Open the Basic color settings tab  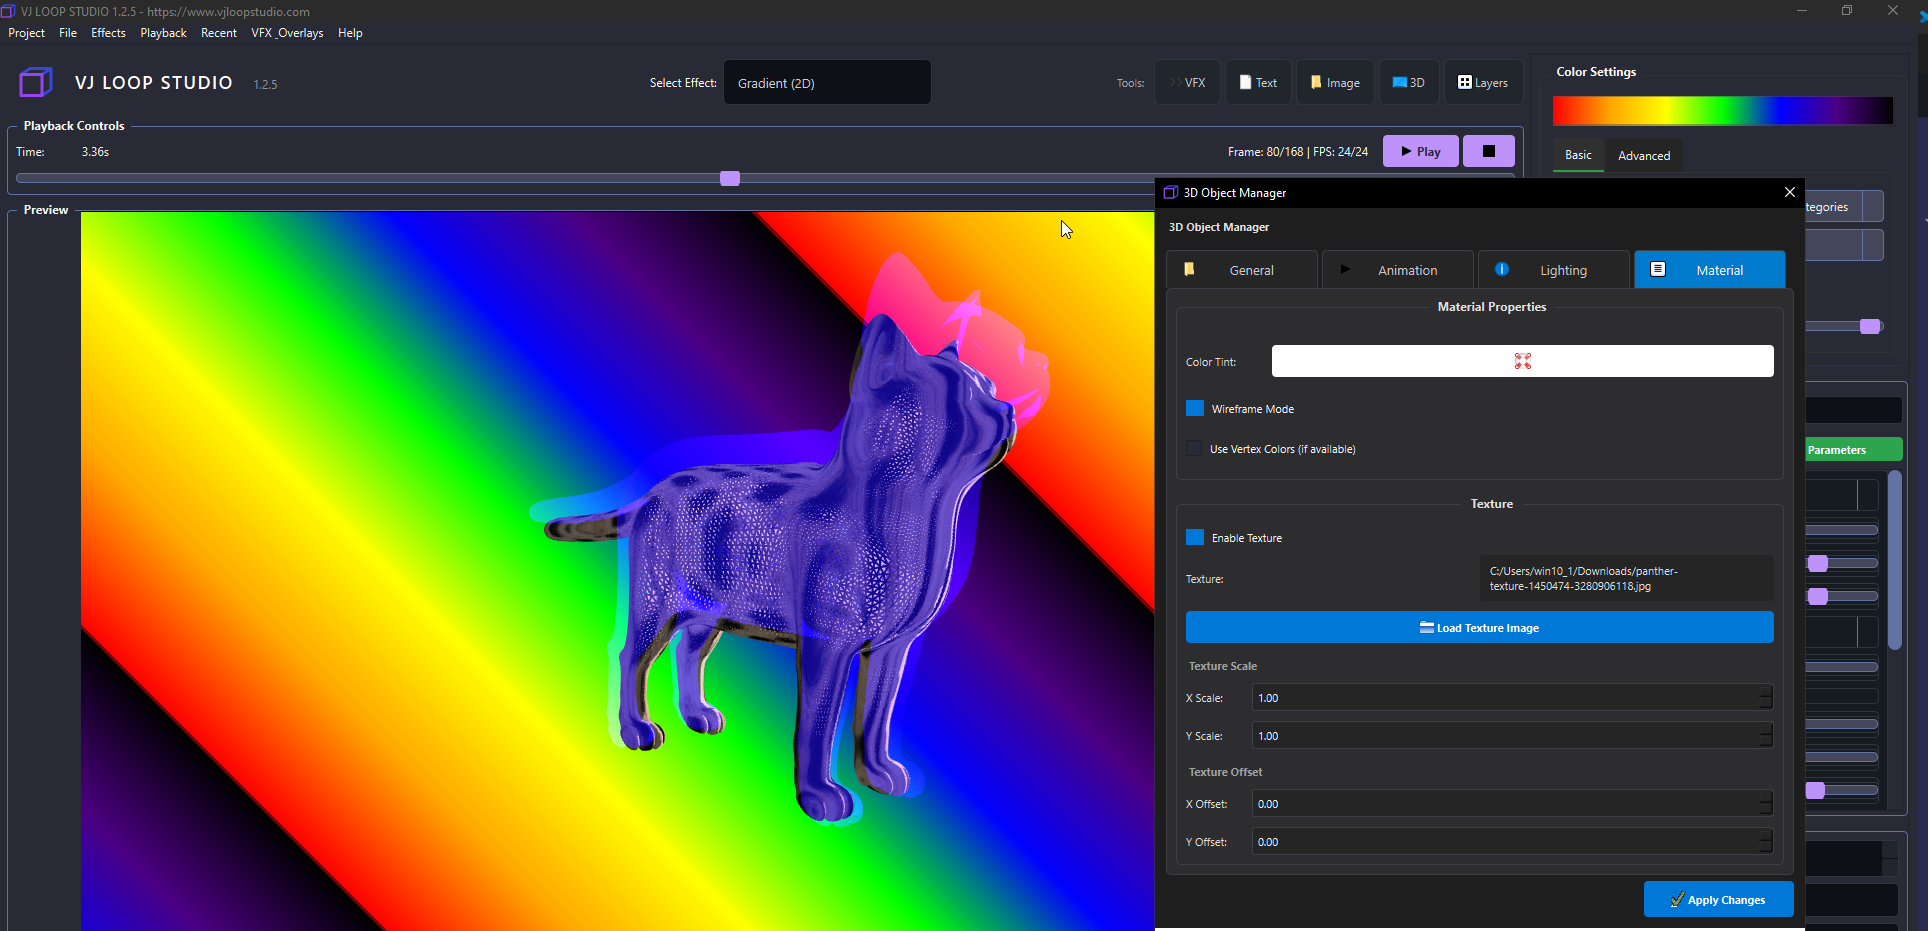[x=1578, y=155]
